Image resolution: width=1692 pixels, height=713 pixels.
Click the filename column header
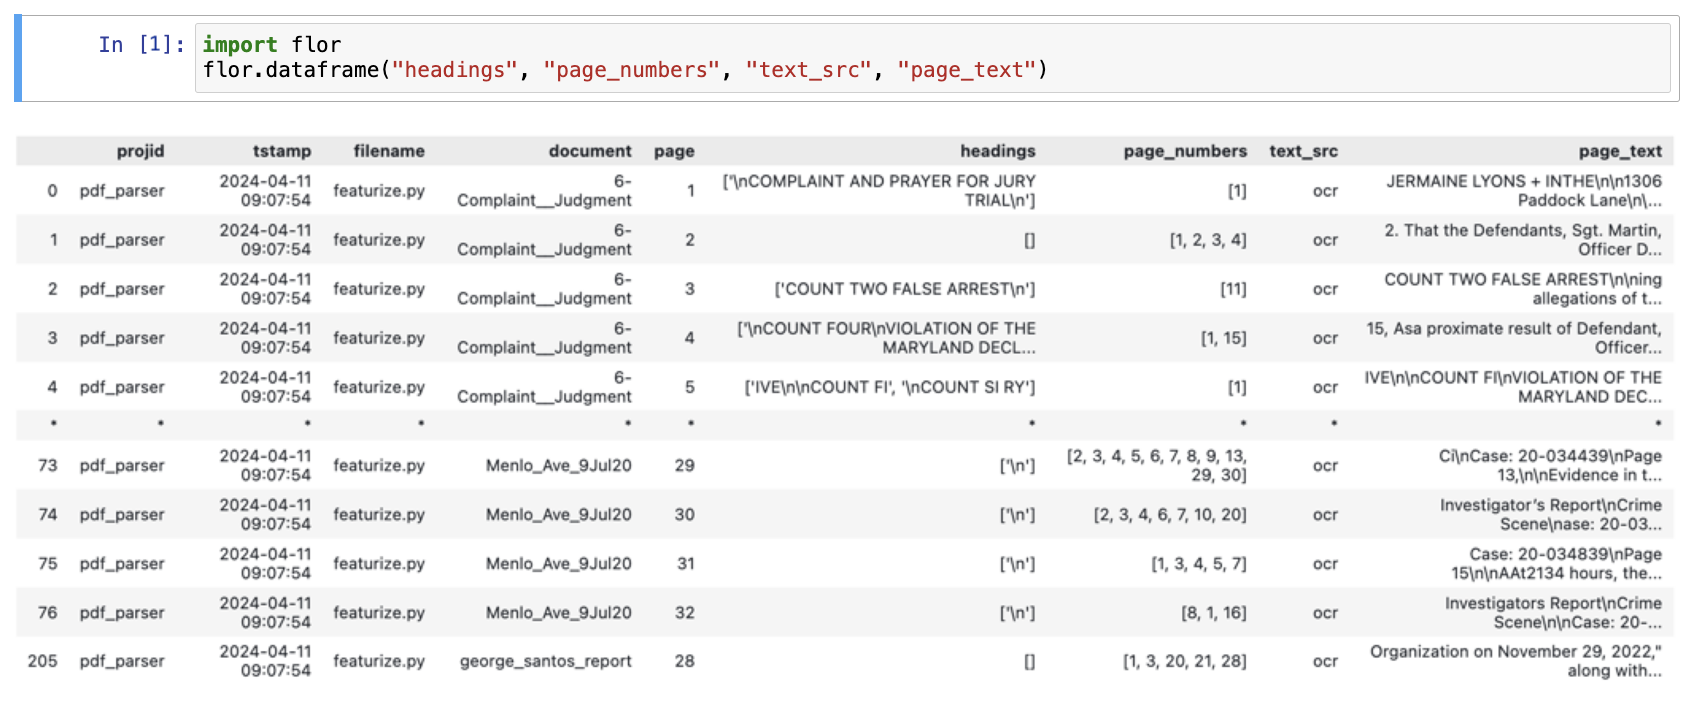coord(388,151)
